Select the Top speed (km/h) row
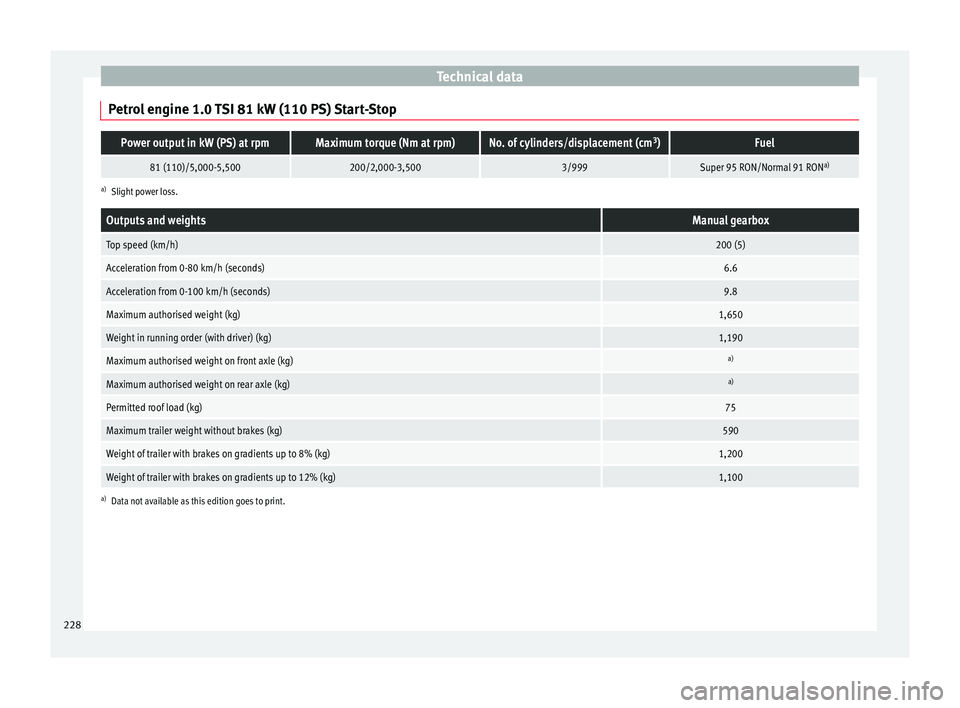The image size is (960, 708). tap(143, 245)
